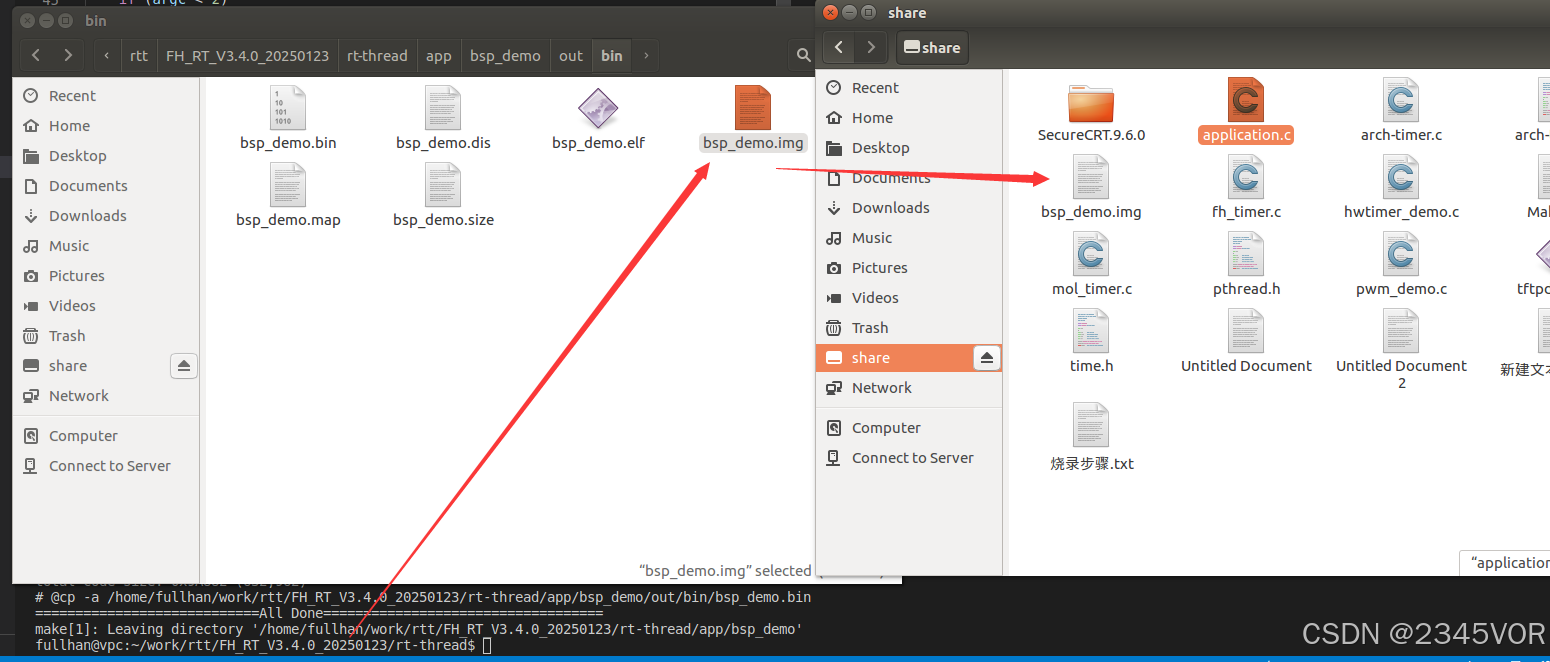Open Videos in share window sidebar
Viewport: 1550px width, 662px height.
tap(909, 298)
